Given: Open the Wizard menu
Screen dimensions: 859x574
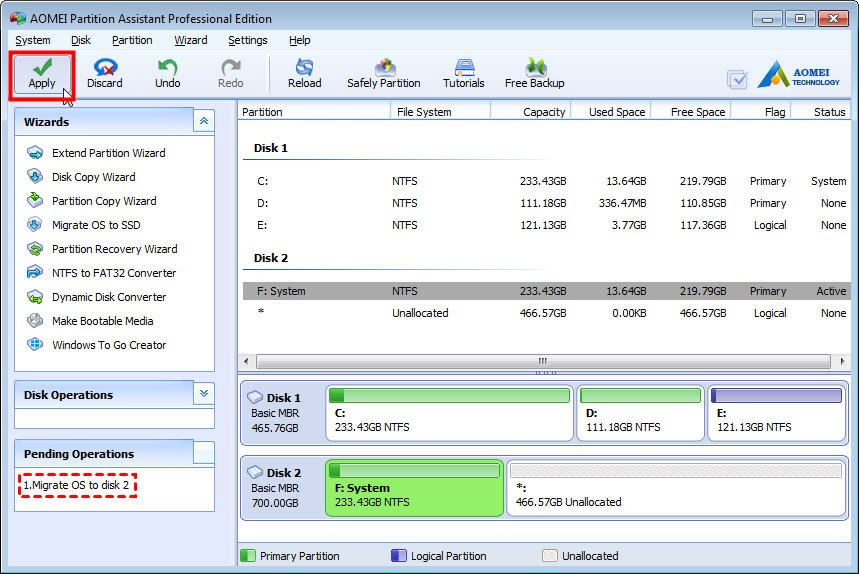Looking at the screenshot, I should 191,40.
